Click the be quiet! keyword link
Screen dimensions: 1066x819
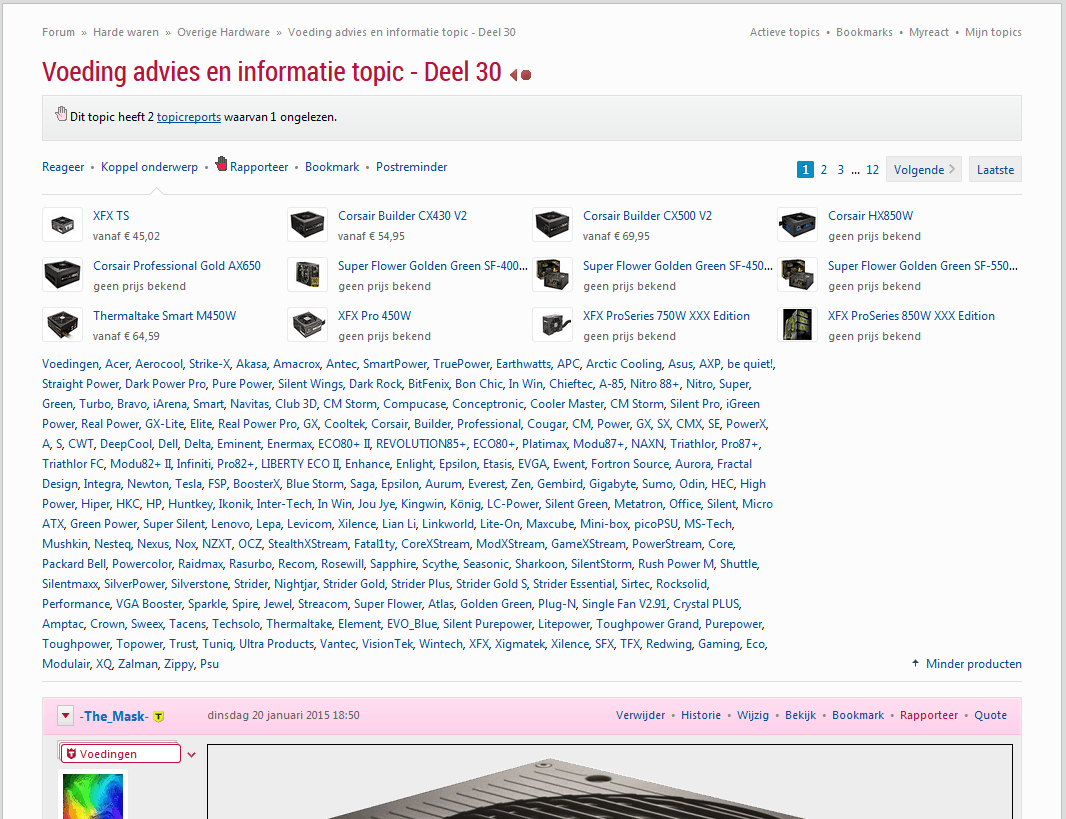tap(750, 364)
